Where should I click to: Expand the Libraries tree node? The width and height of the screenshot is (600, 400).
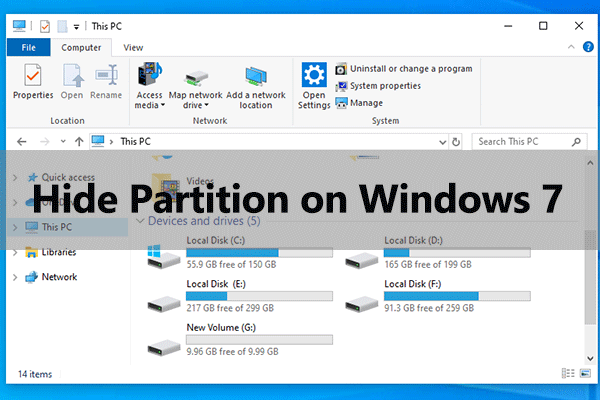click(15, 252)
